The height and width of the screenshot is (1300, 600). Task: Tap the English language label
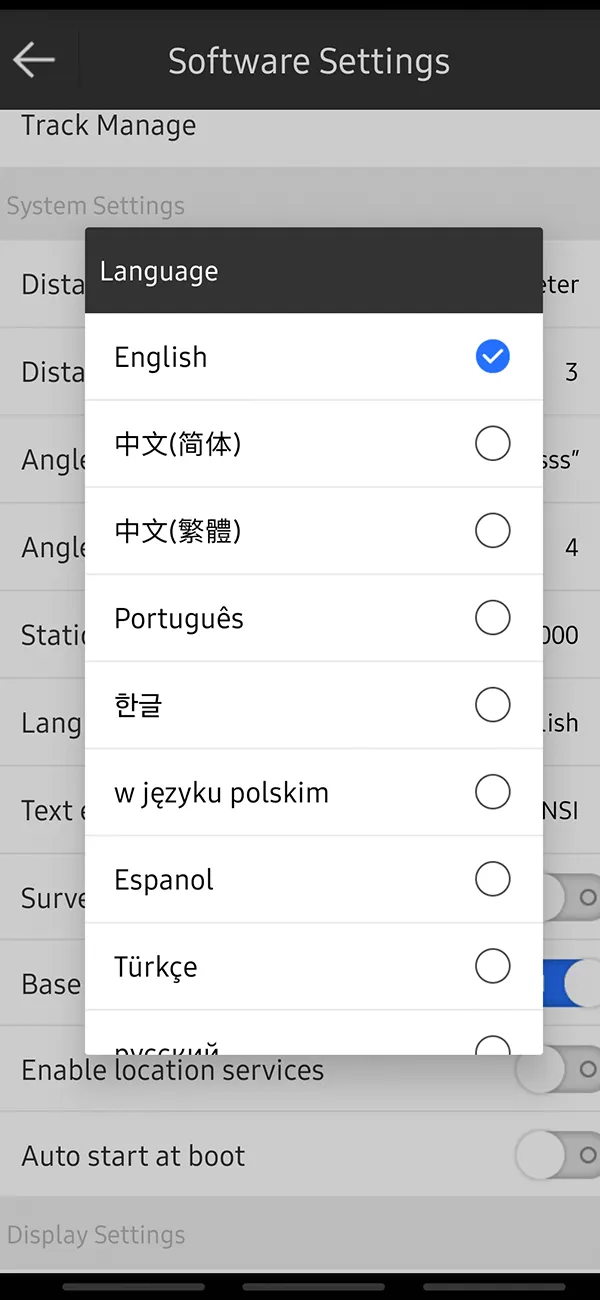coord(161,357)
